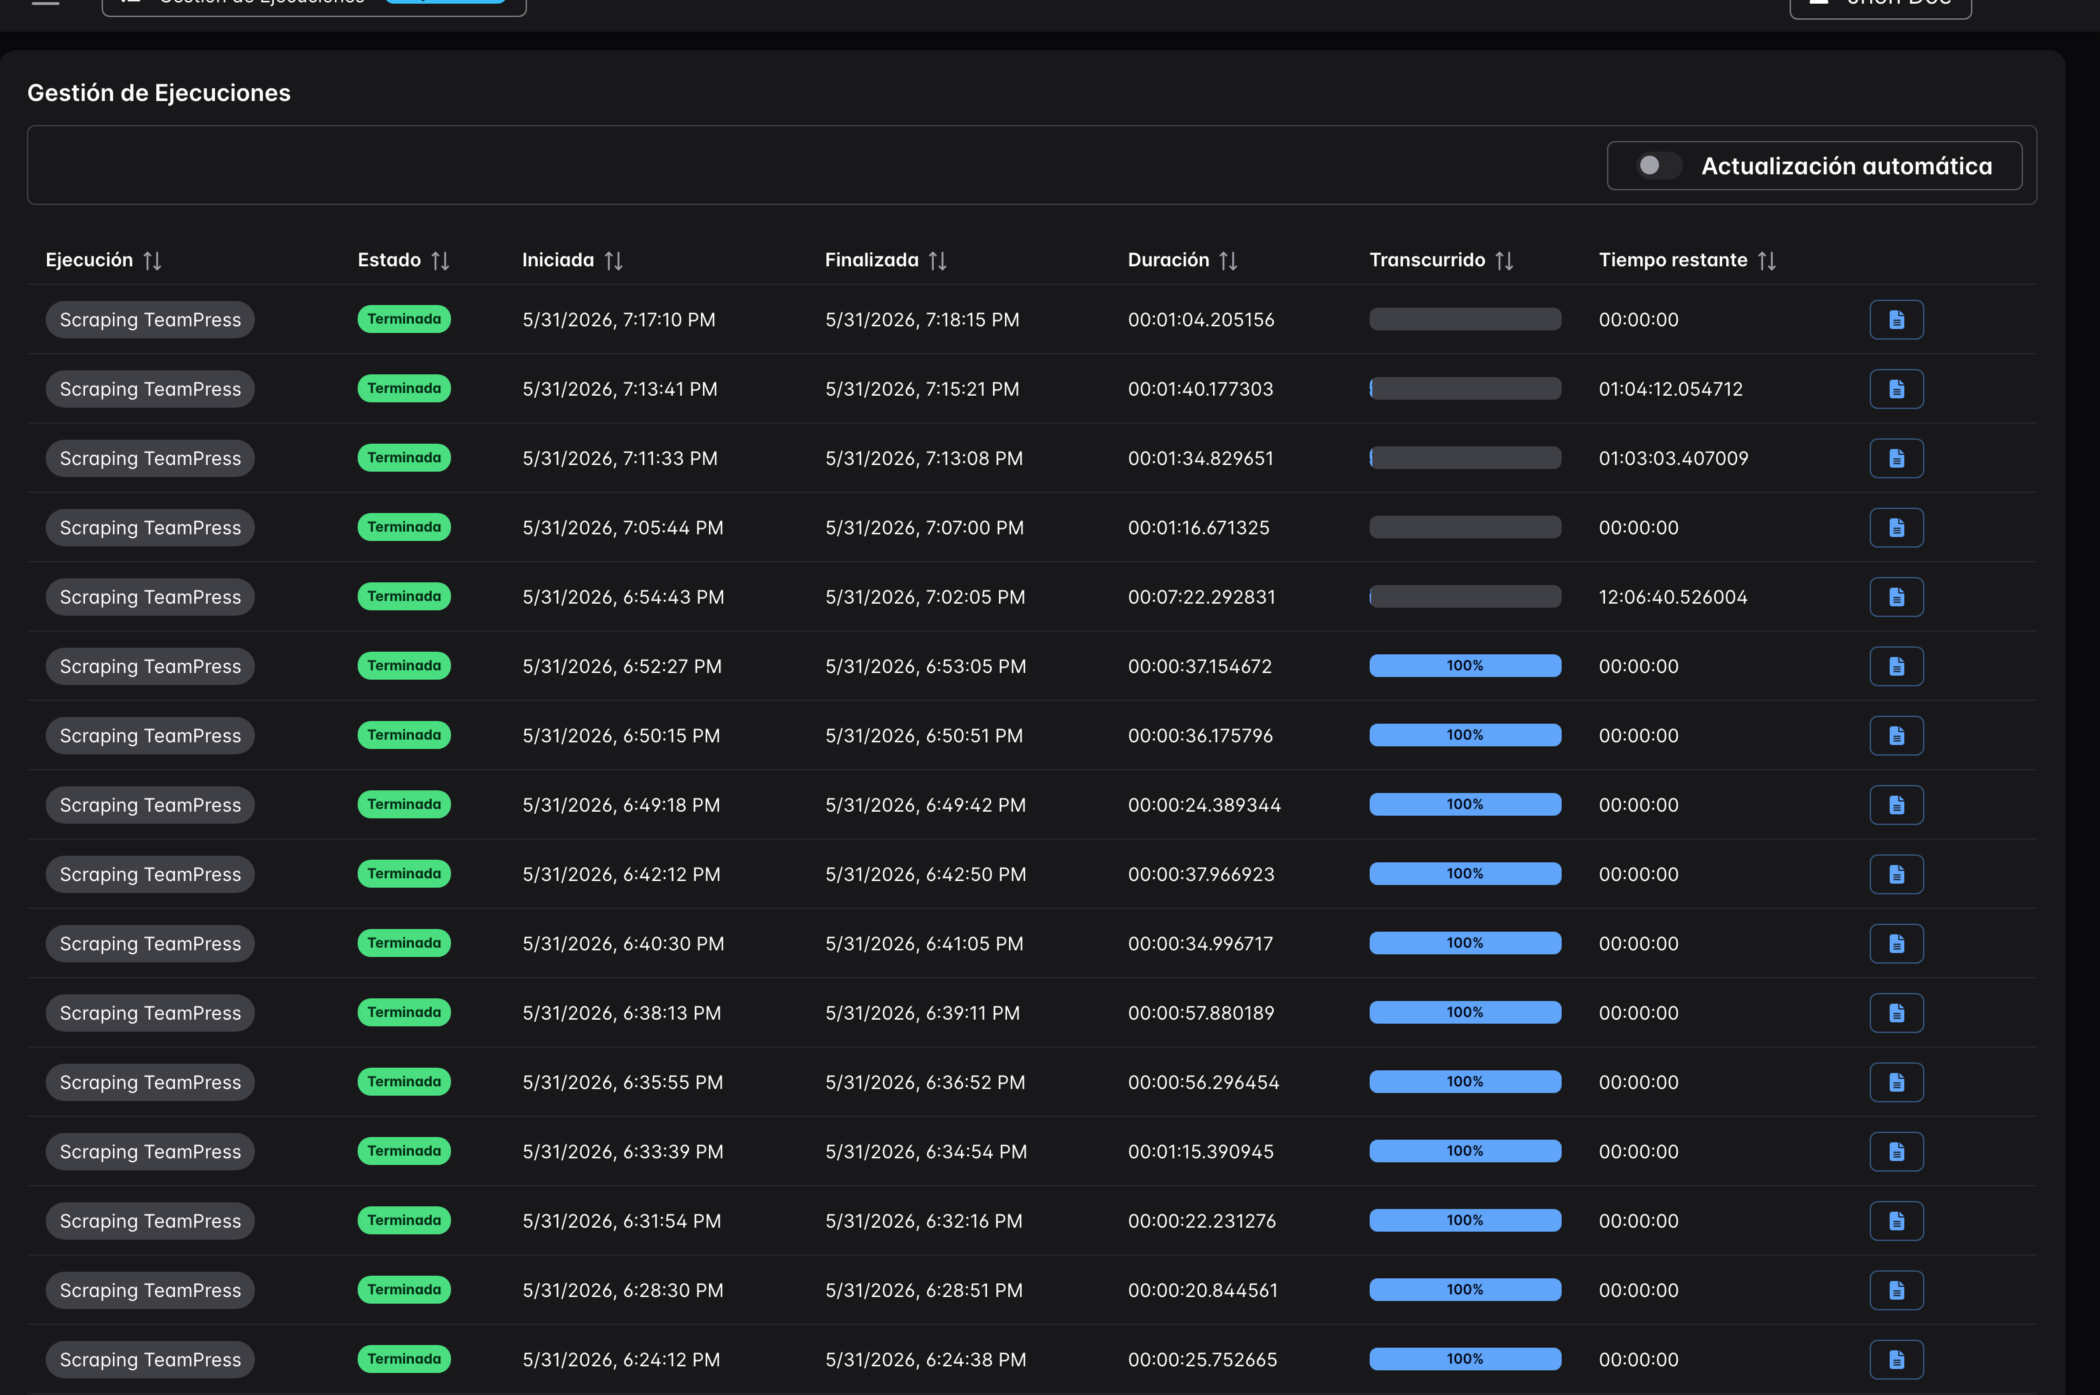Click the Terminada badge in the 6:38:13 PM row
Viewport: 2100px width, 1395px height.
pos(404,1012)
